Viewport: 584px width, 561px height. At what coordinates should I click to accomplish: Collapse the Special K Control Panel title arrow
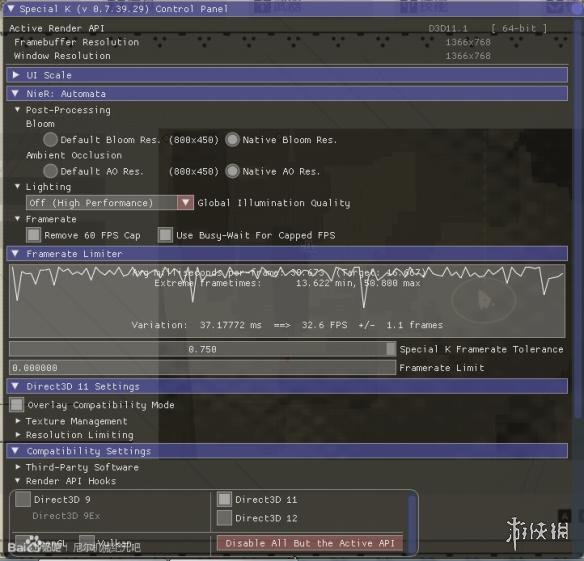click(x=10, y=9)
